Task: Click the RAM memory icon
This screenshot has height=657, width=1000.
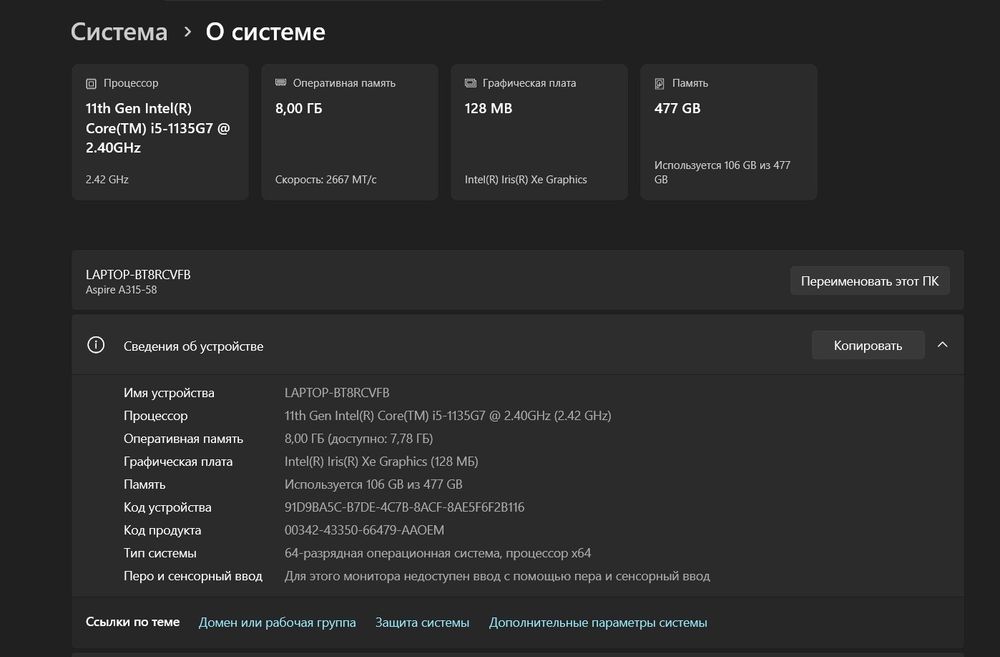Action: point(281,83)
